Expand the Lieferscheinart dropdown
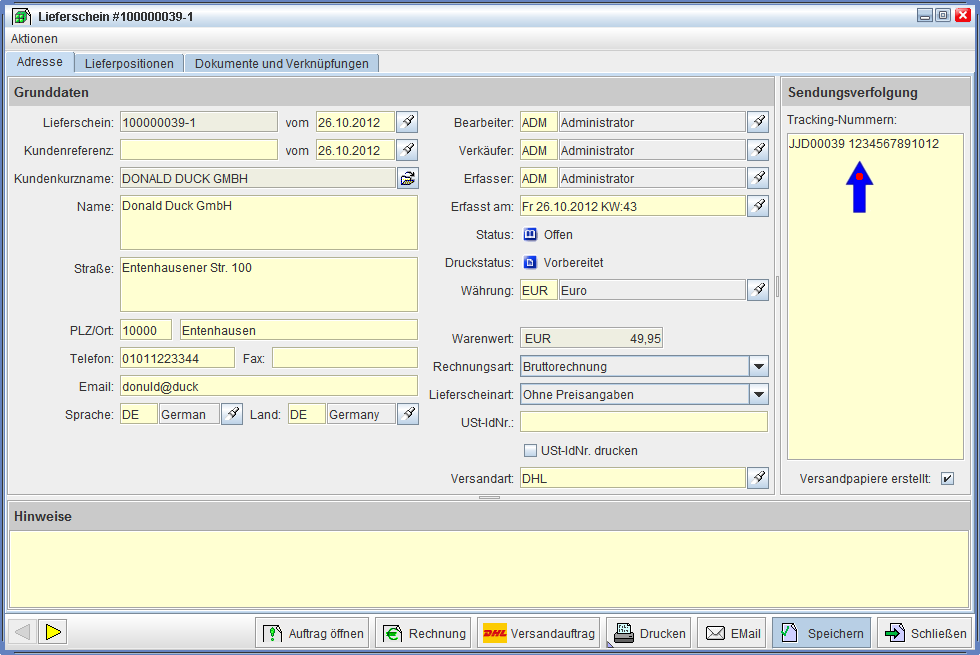 (758, 394)
